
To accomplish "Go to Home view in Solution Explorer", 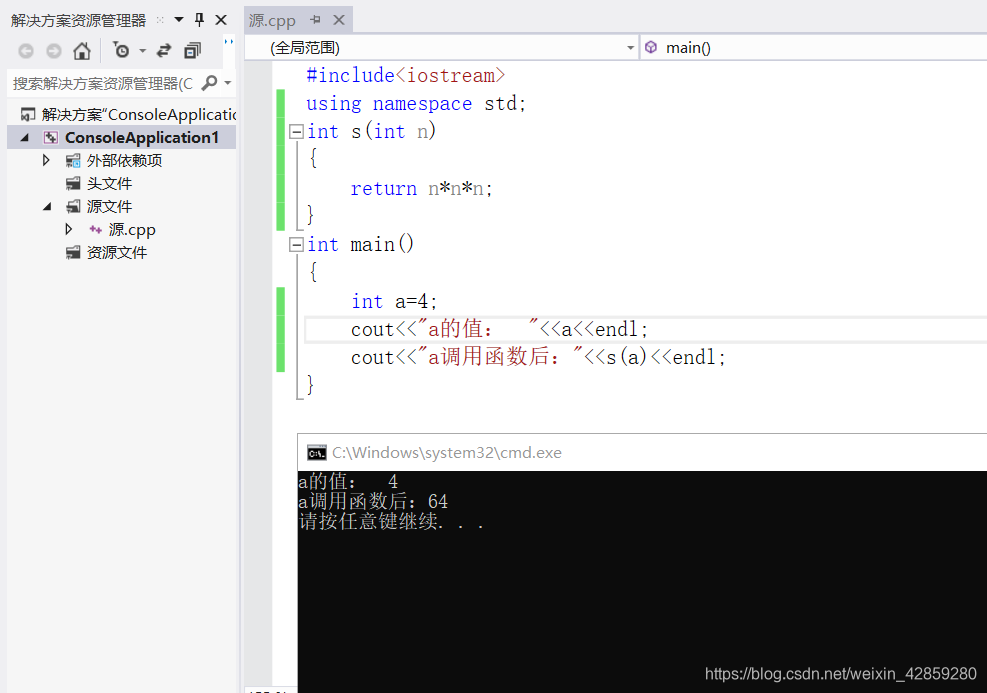I will click(x=82, y=50).
